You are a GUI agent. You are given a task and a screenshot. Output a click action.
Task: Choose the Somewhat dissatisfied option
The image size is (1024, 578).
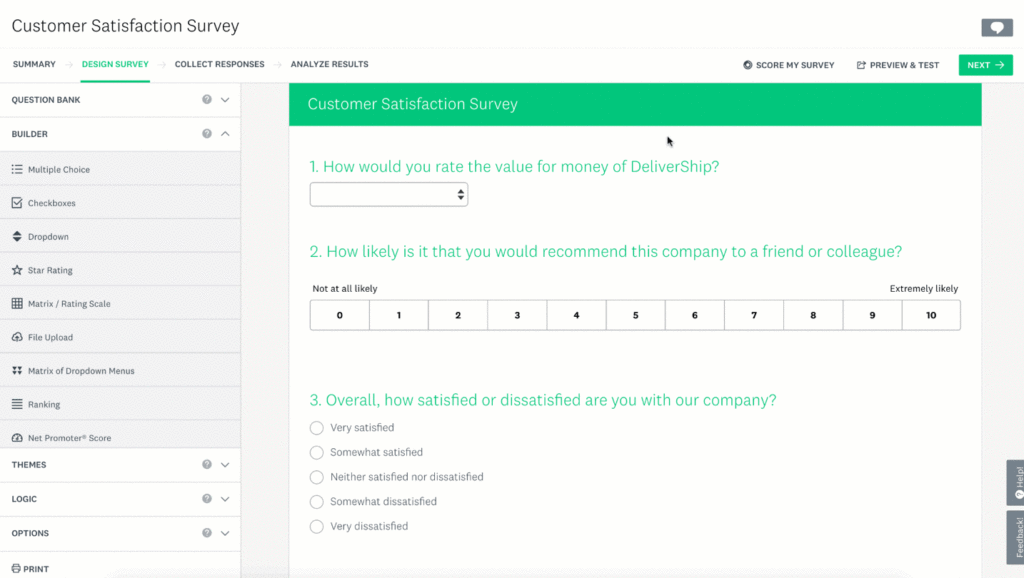pyautogui.click(x=317, y=502)
